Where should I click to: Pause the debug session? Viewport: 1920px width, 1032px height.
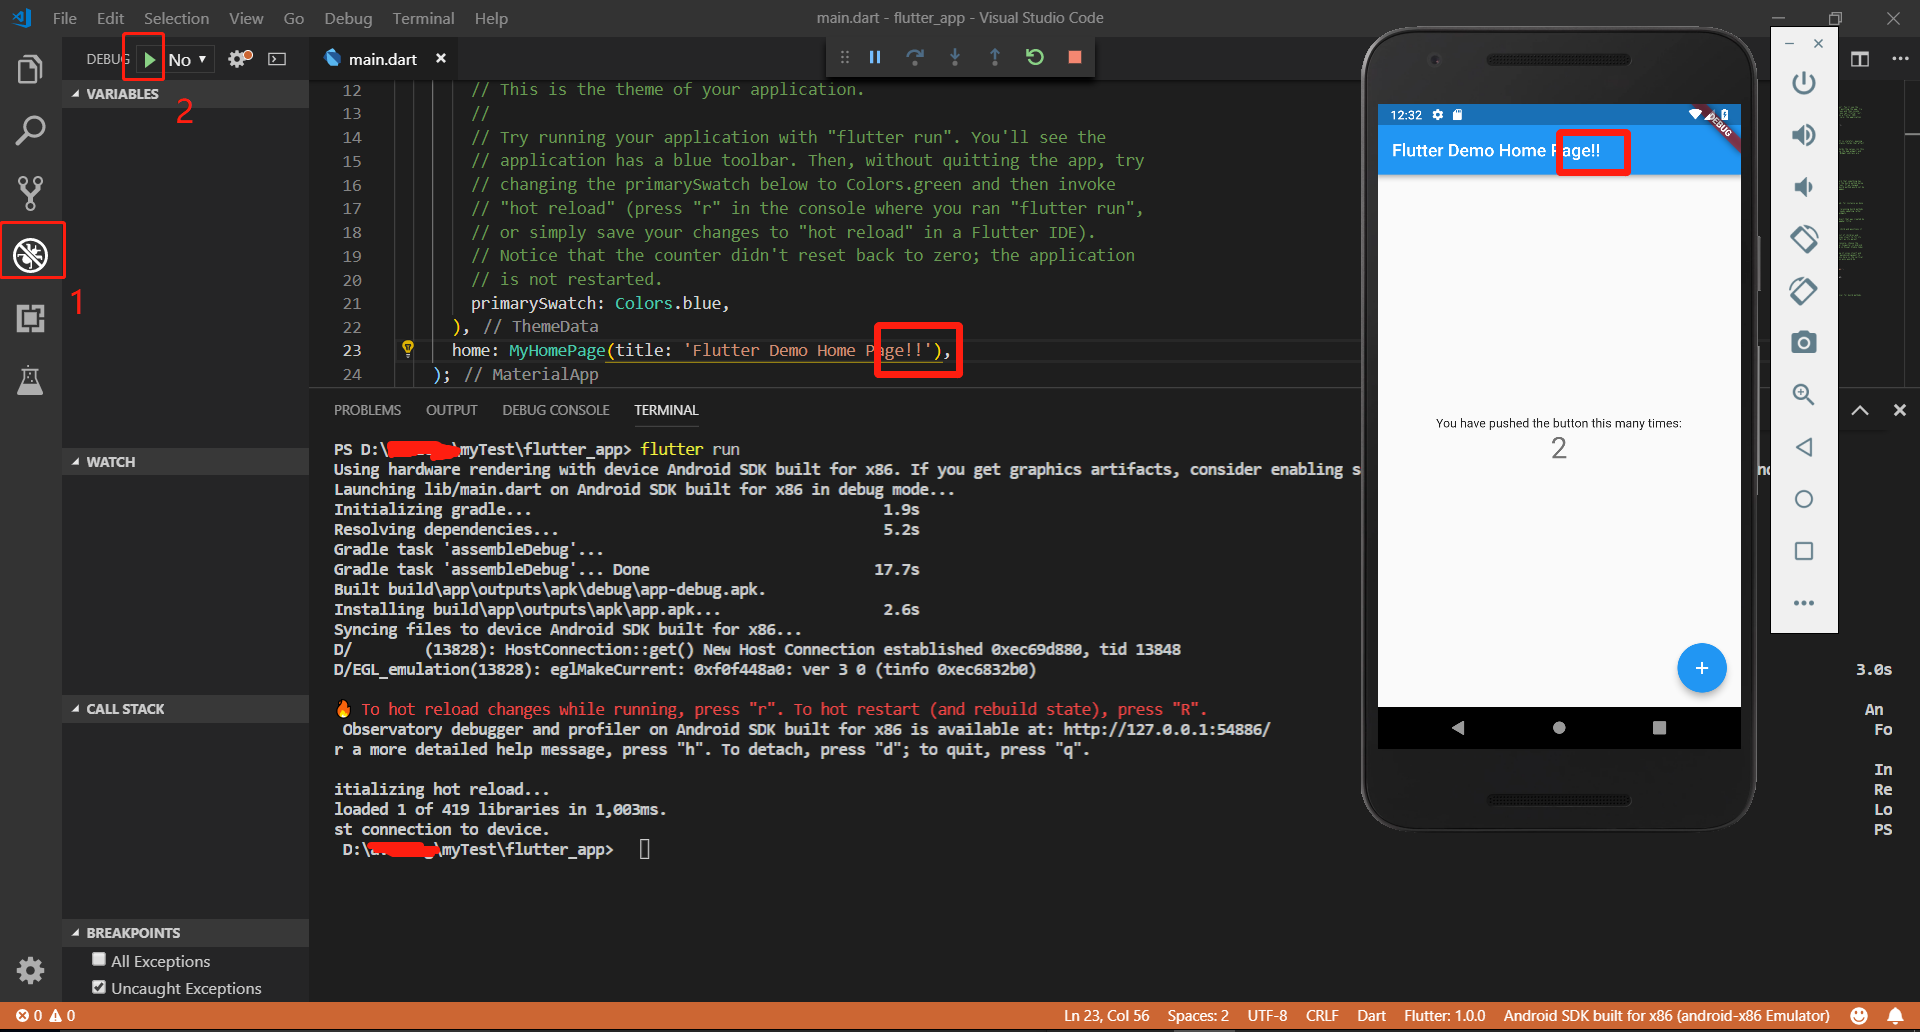(875, 57)
